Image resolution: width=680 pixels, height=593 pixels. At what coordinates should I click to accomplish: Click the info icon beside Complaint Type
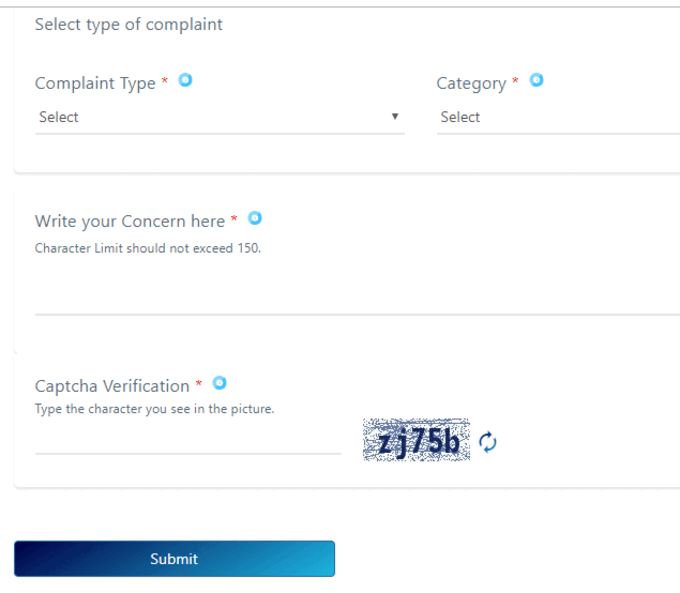point(185,80)
